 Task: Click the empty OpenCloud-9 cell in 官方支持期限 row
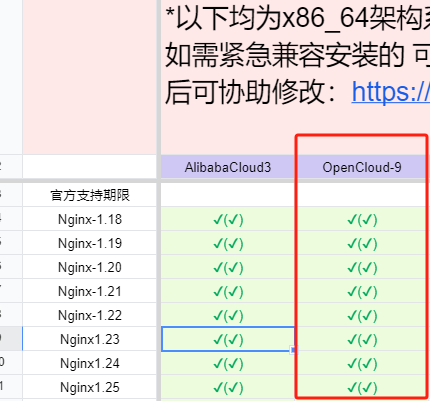click(x=362, y=195)
